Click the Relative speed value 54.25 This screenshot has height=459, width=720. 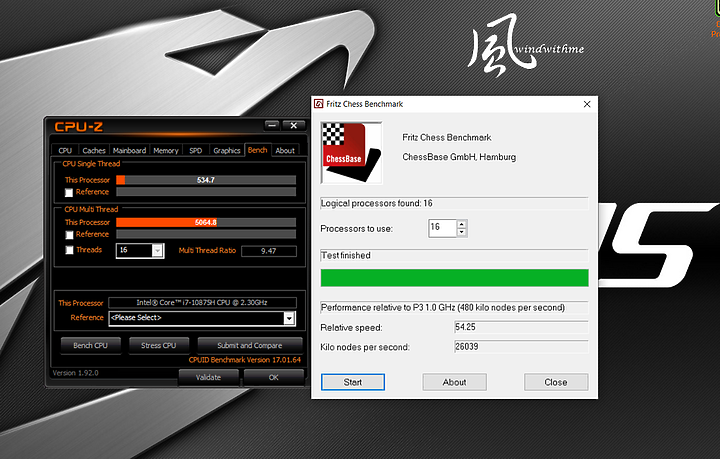(x=521, y=327)
